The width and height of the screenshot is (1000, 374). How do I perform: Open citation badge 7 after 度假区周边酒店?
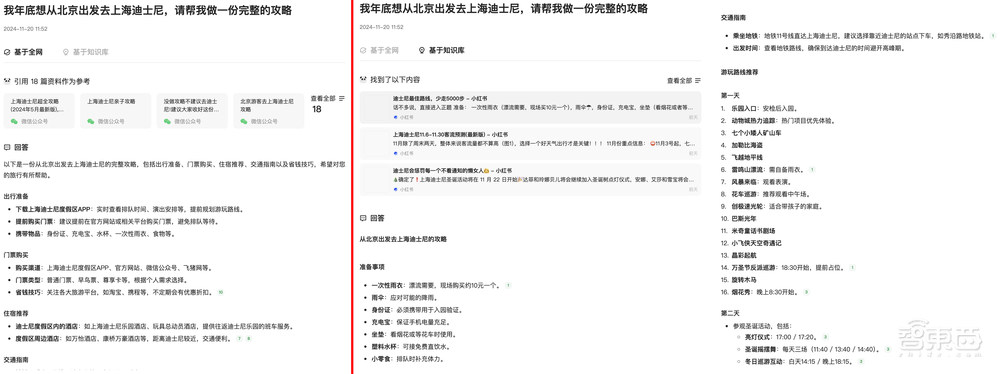[x=240, y=338]
